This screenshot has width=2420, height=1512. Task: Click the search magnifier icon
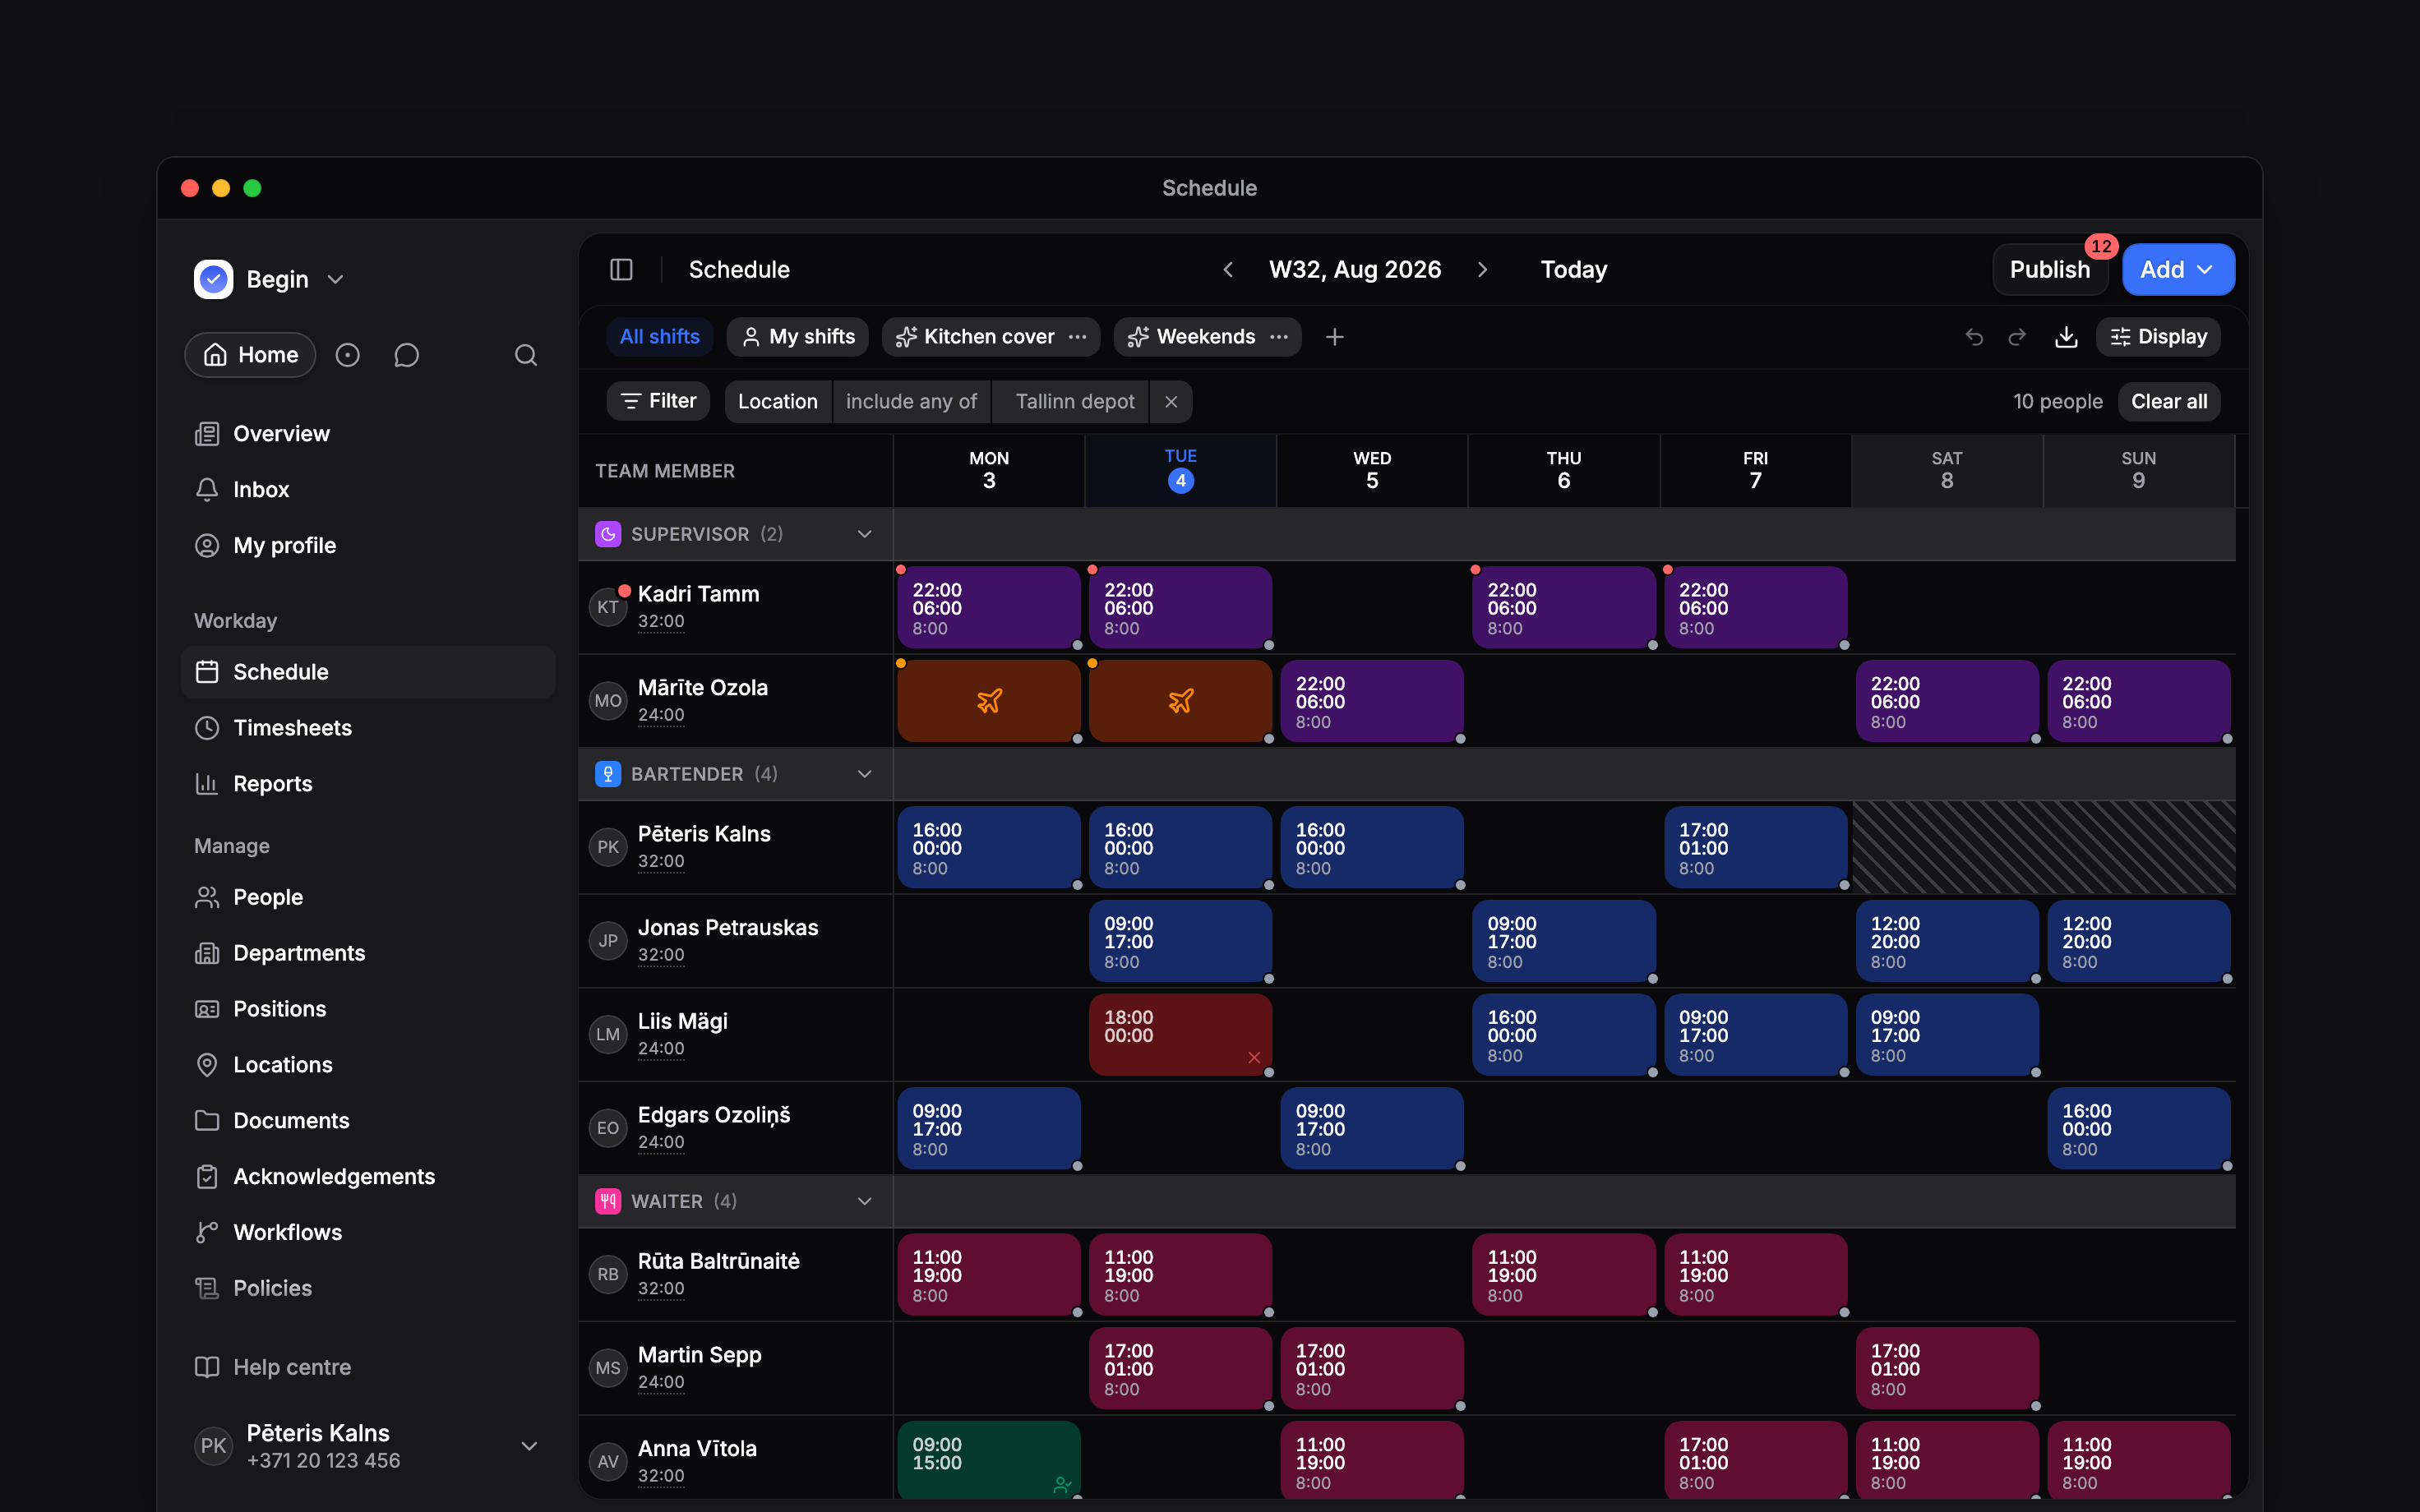[x=526, y=355]
